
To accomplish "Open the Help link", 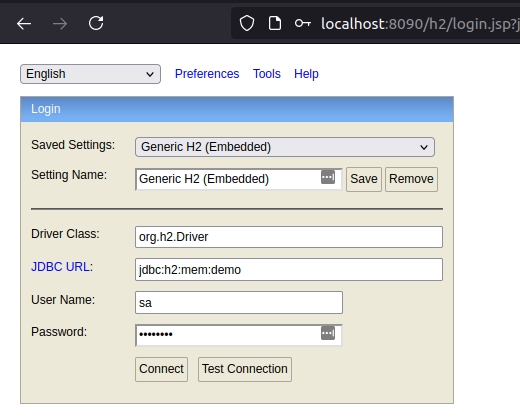I will [x=306, y=74].
